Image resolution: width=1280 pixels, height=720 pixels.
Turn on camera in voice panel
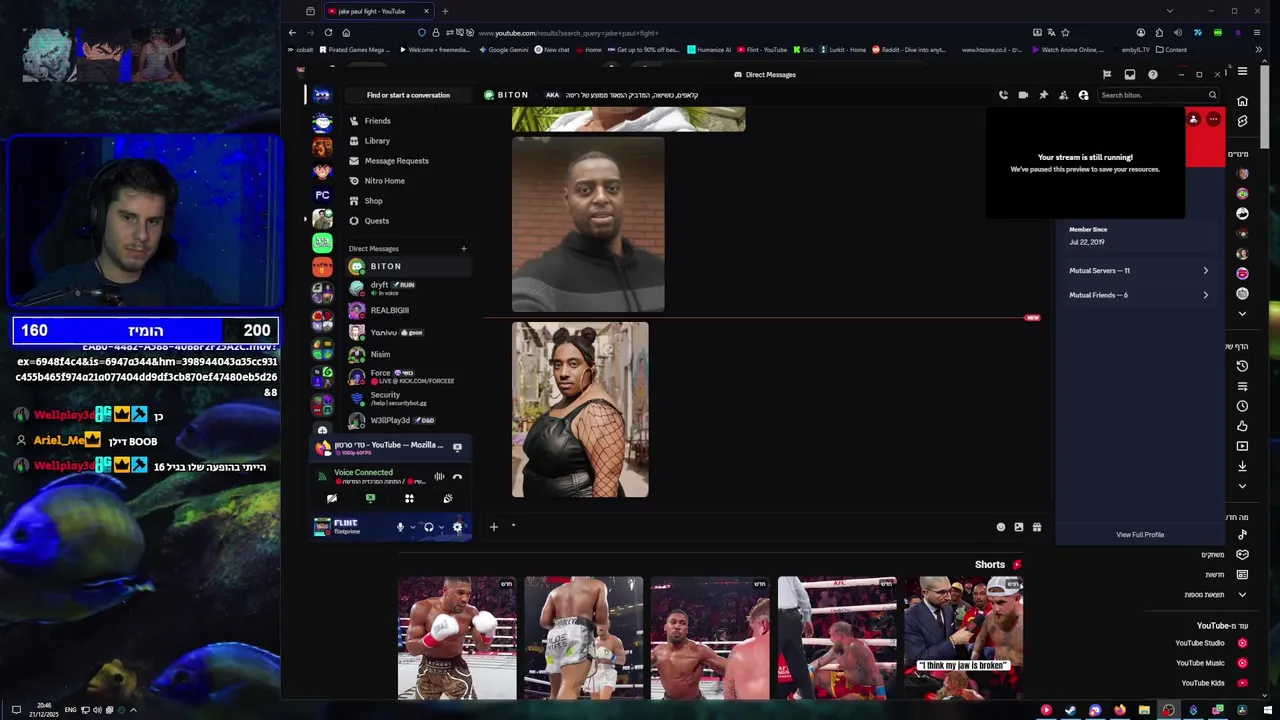[332, 498]
